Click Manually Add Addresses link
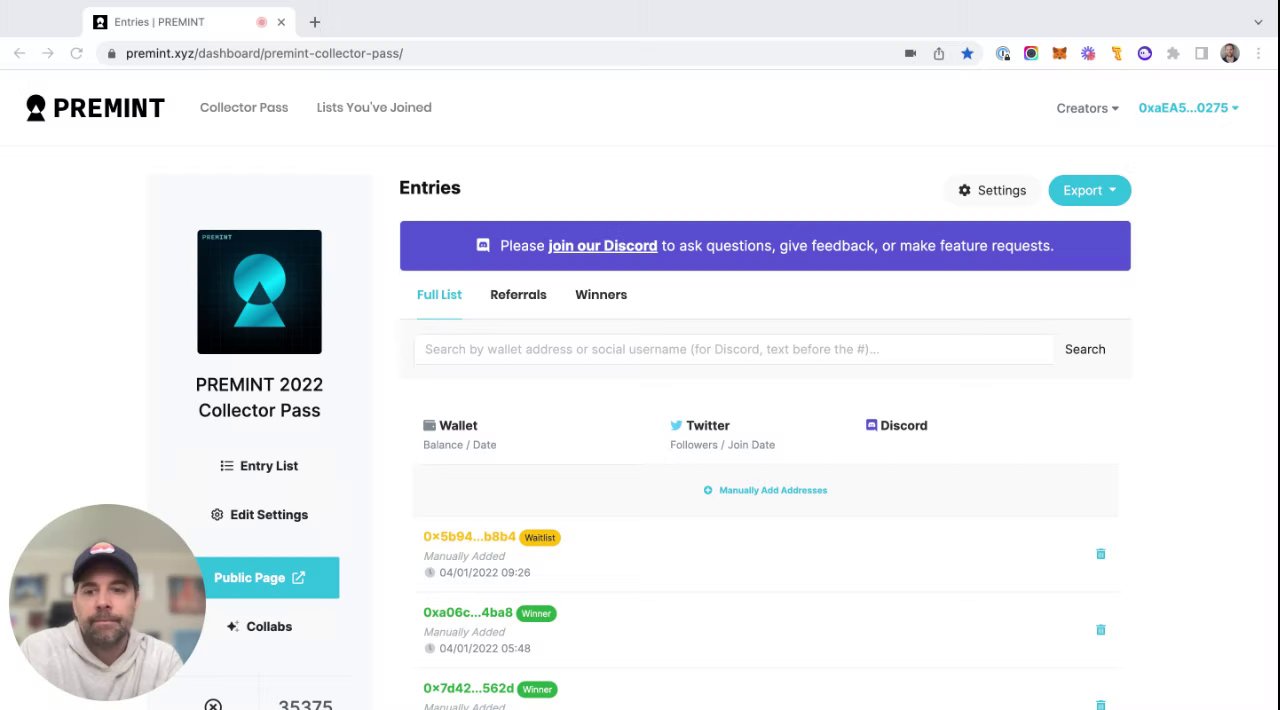The height and width of the screenshot is (710, 1280). pos(773,490)
